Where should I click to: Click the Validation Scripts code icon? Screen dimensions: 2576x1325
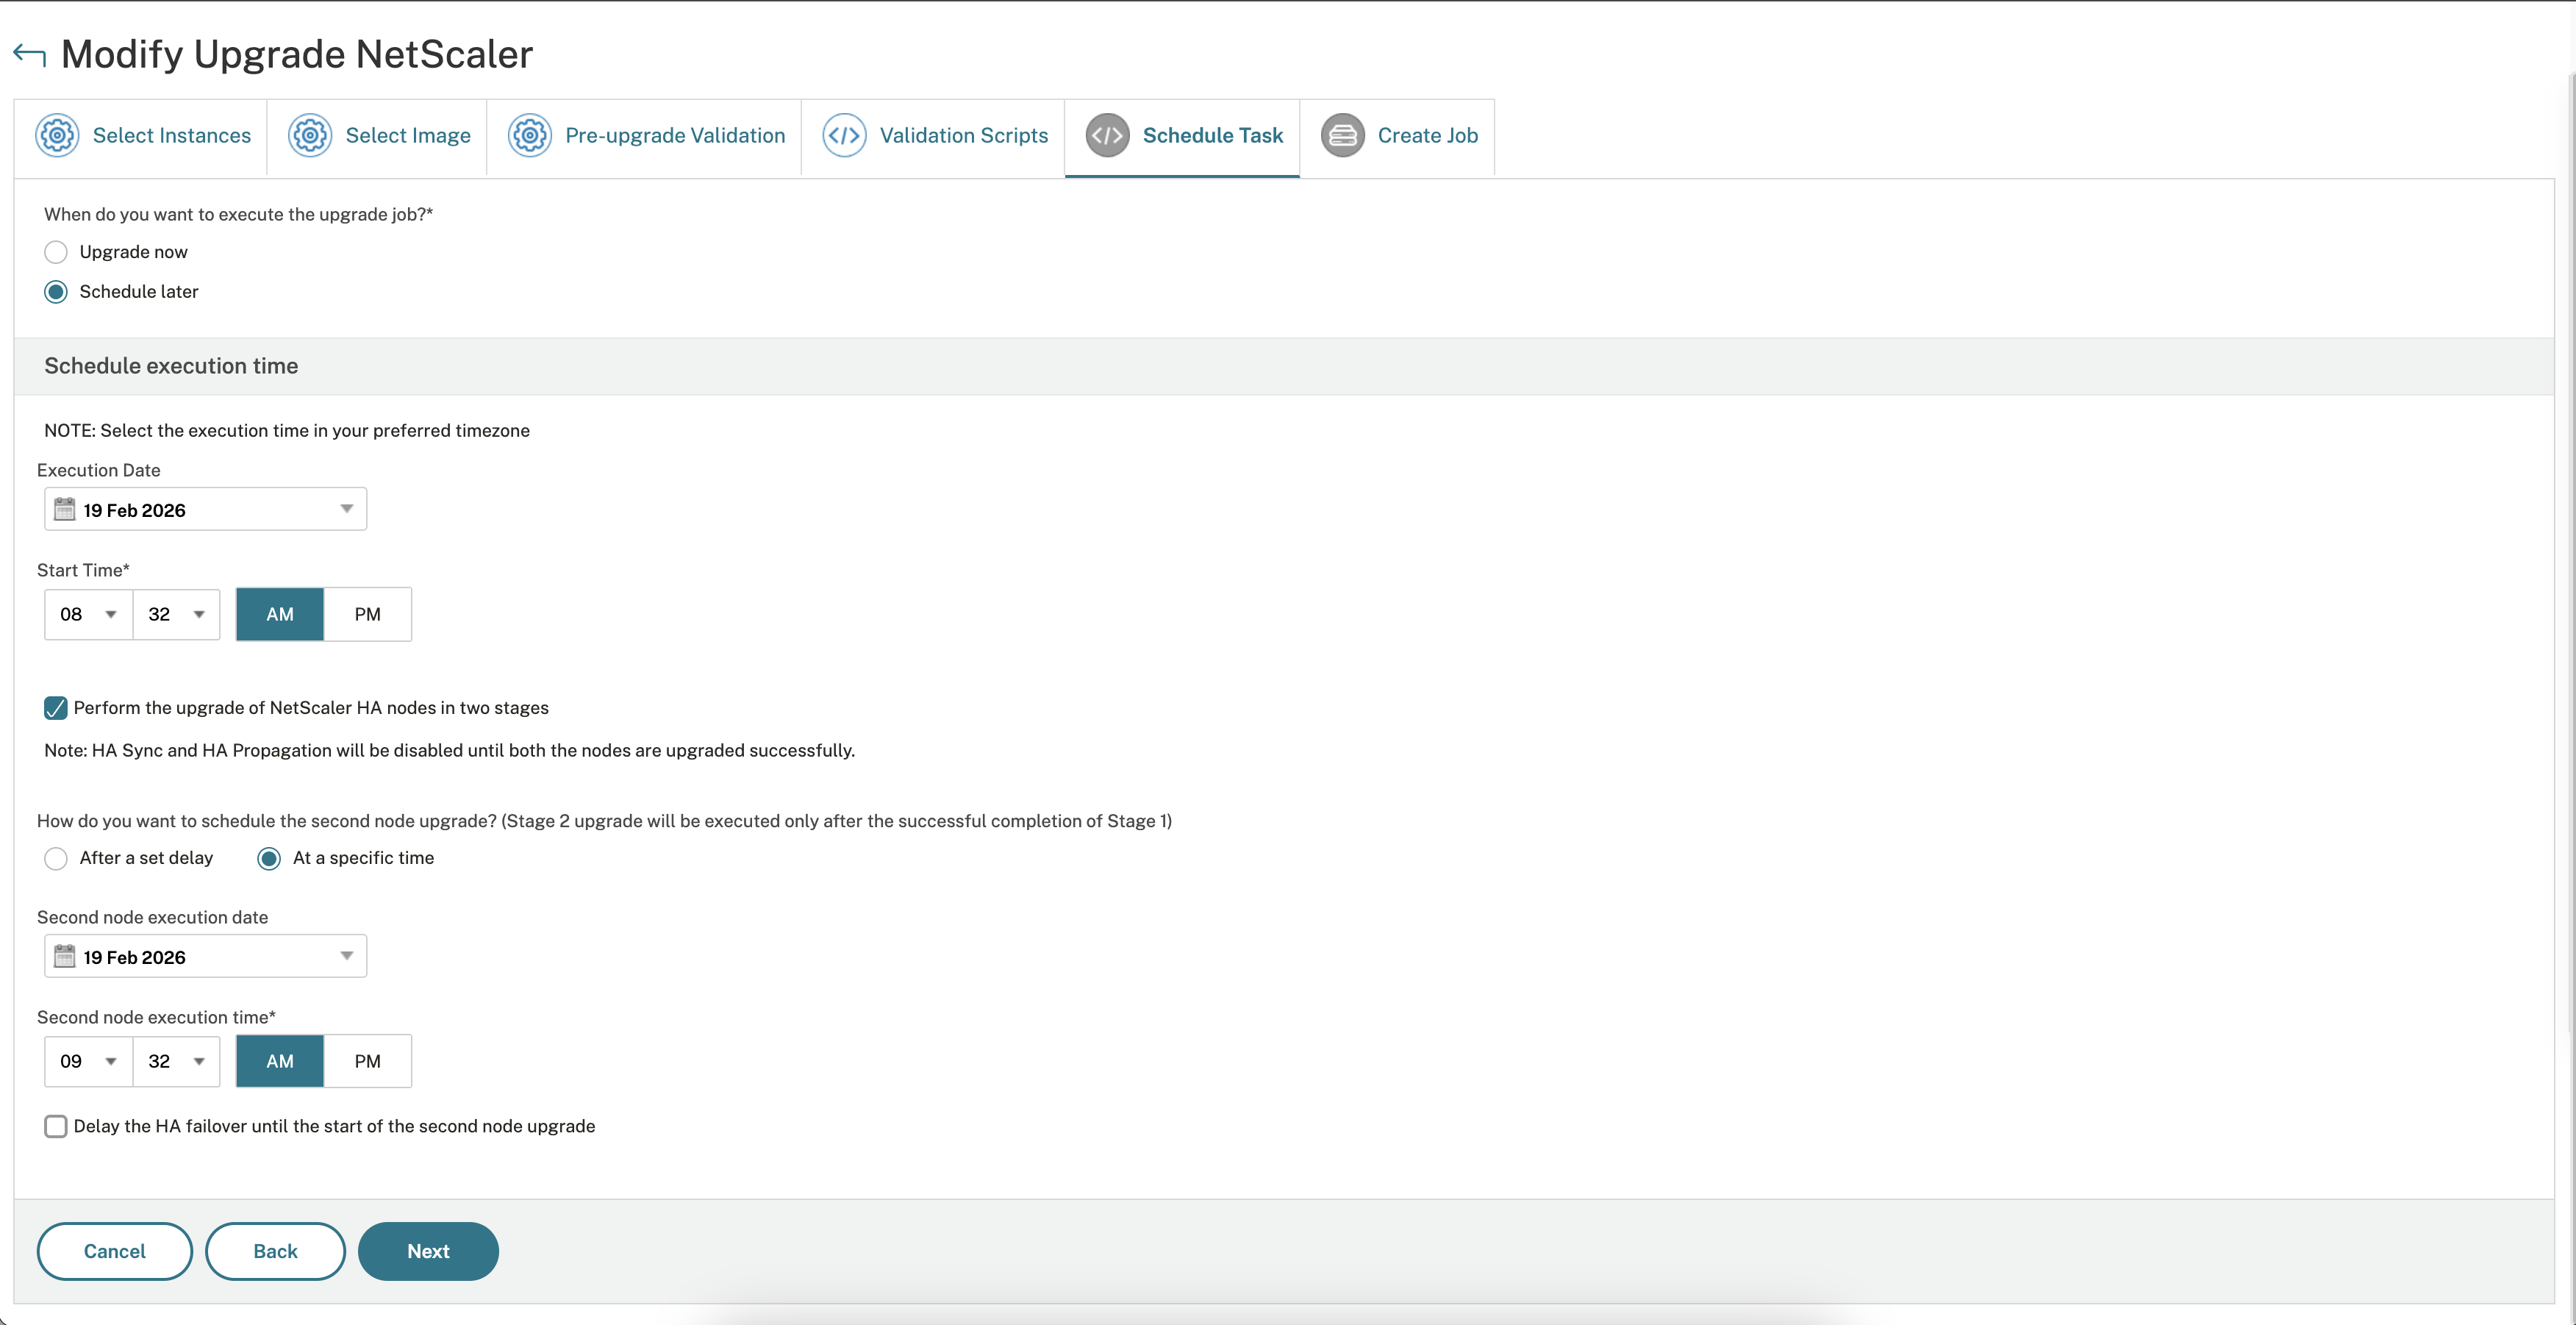[844, 135]
